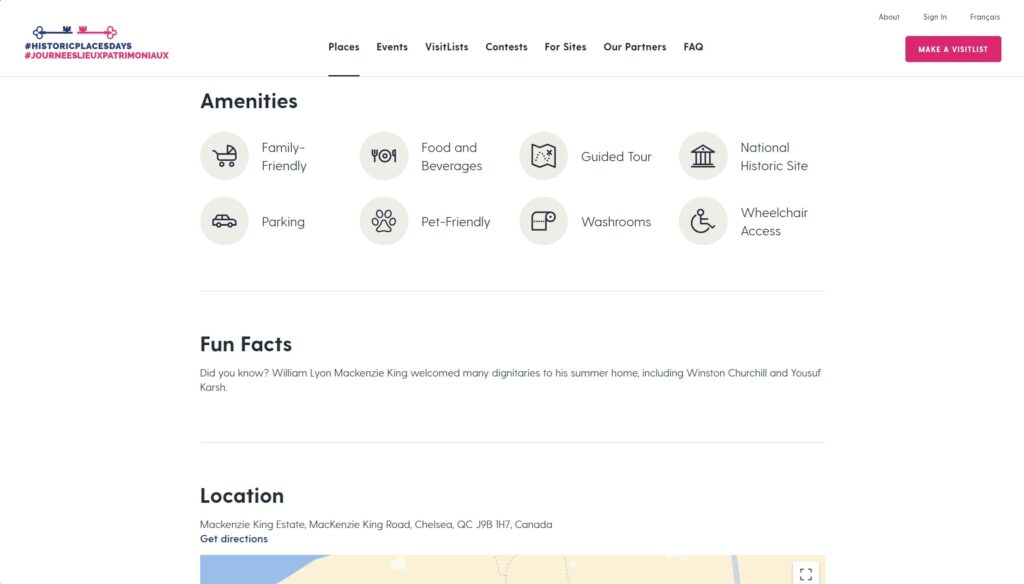The image size is (1024, 584).
Task: Click the Pet-Friendly paw icon
Action: [x=384, y=221]
